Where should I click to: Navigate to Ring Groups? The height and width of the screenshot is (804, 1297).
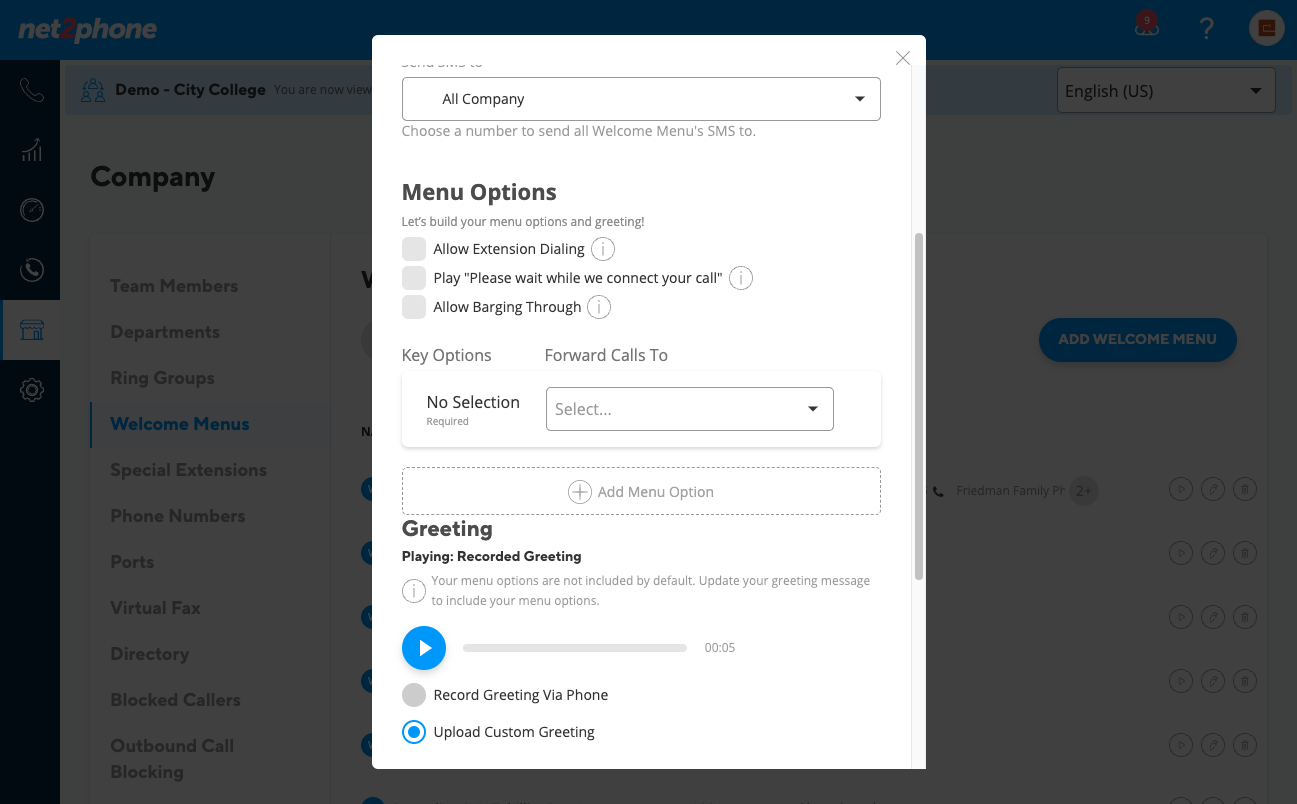click(x=162, y=378)
